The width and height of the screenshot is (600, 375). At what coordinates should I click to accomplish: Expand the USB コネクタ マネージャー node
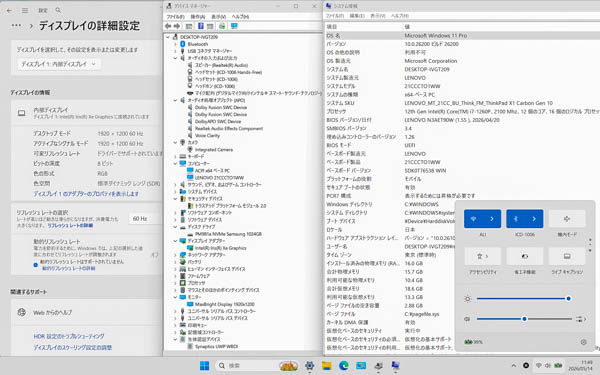pos(175,51)
